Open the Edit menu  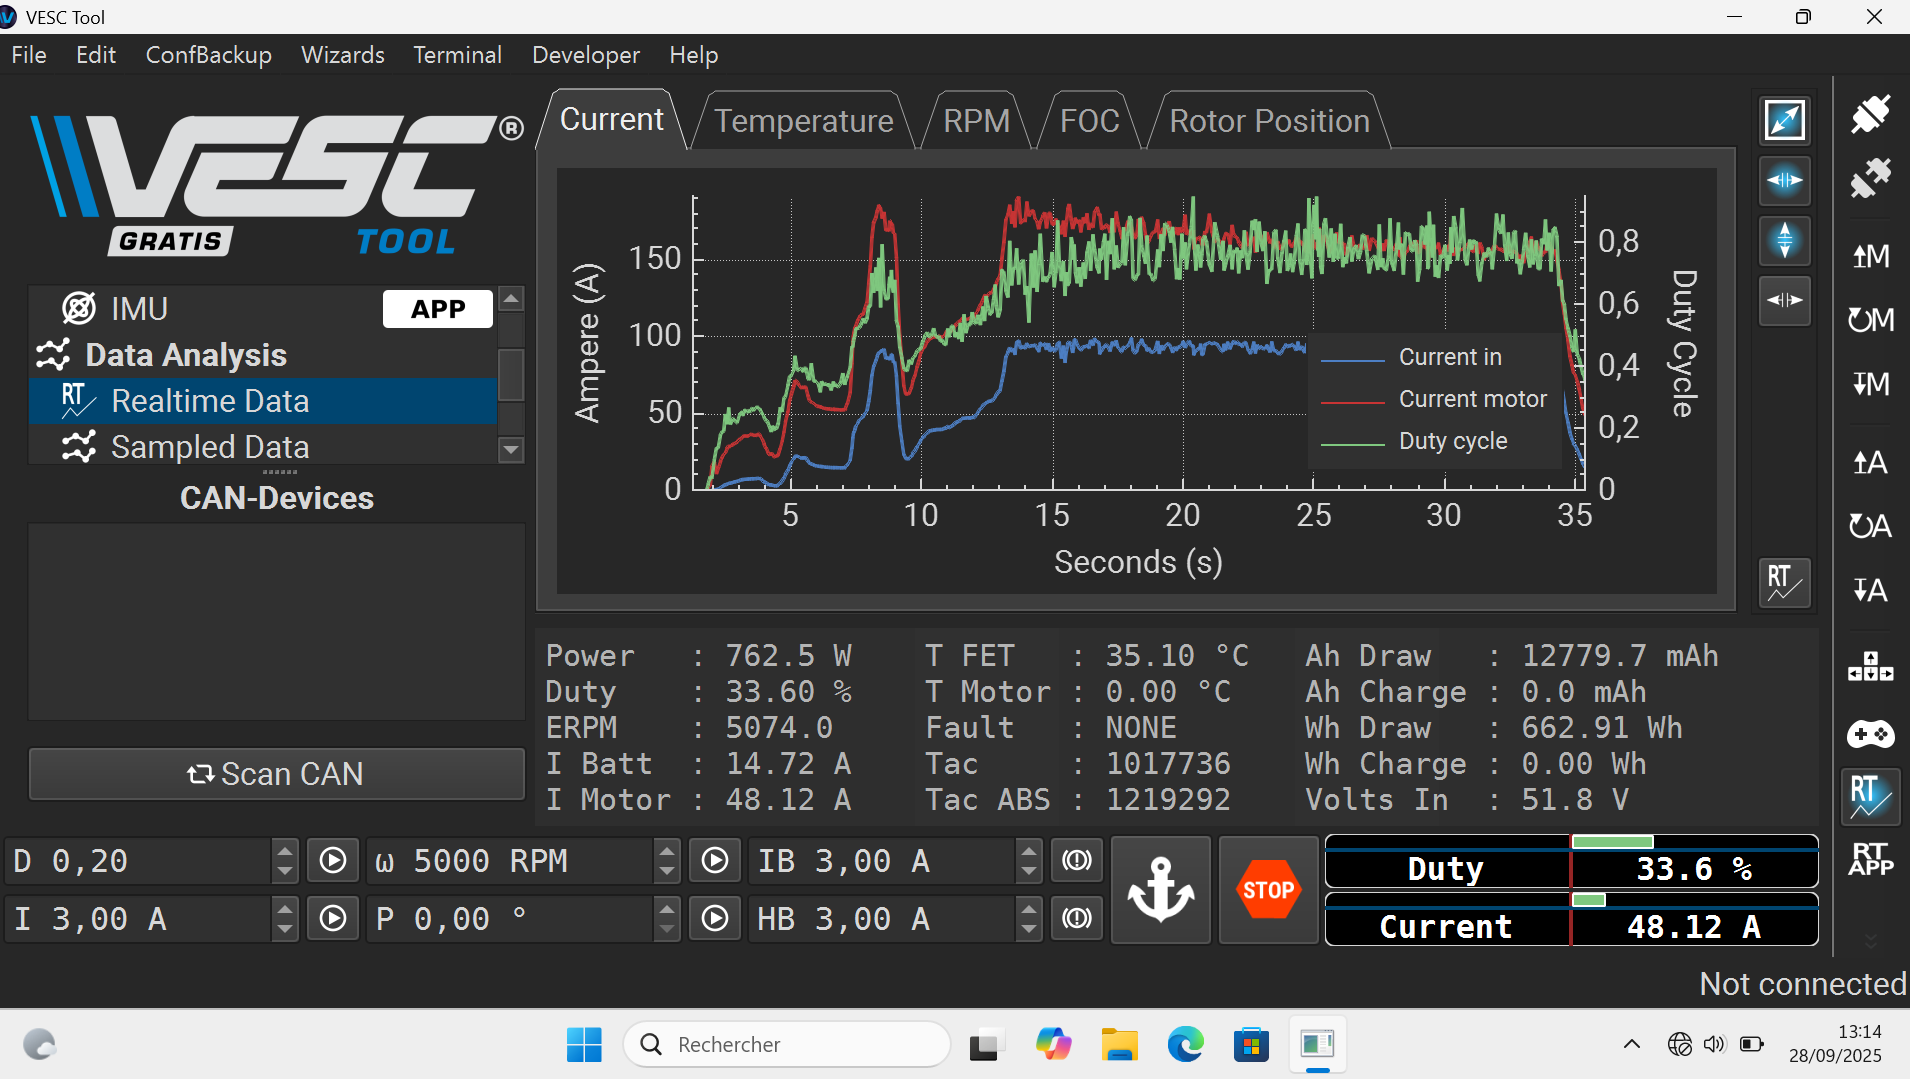96,55
